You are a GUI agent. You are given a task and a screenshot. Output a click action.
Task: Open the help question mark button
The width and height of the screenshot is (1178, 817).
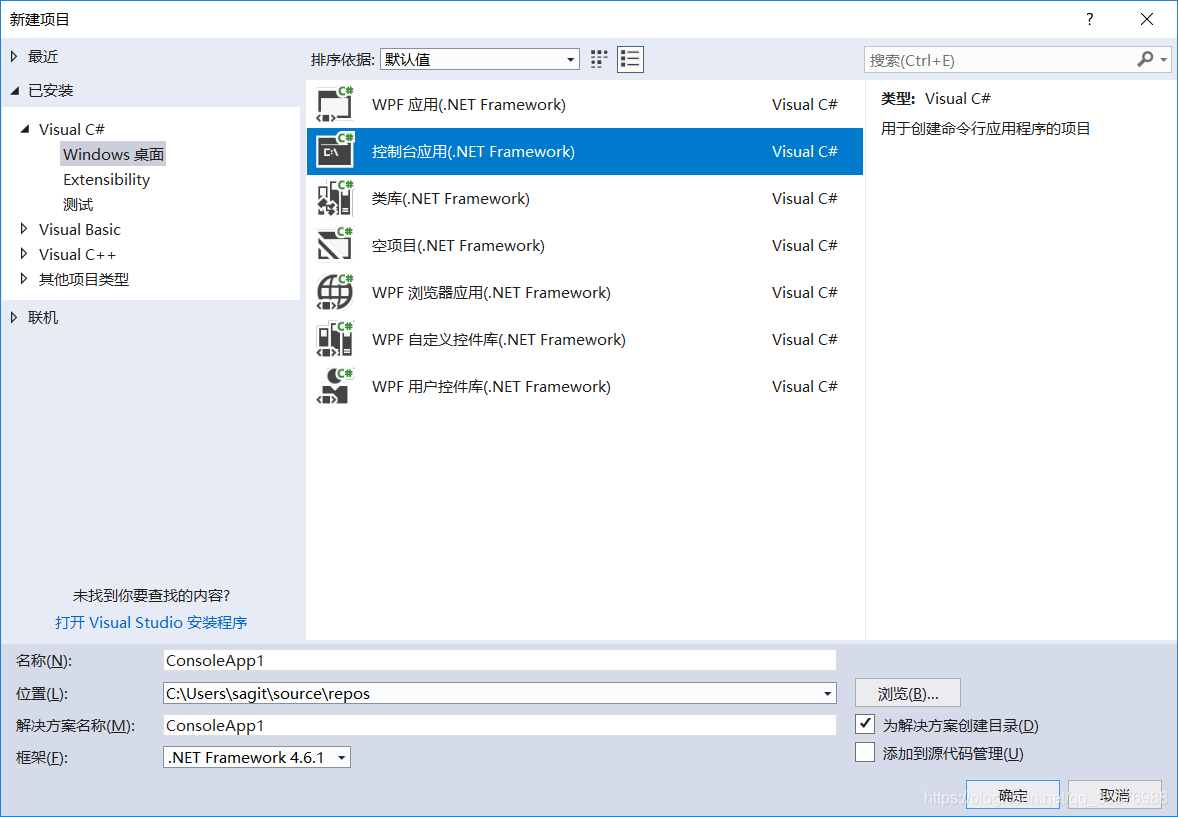[1089, 19]
